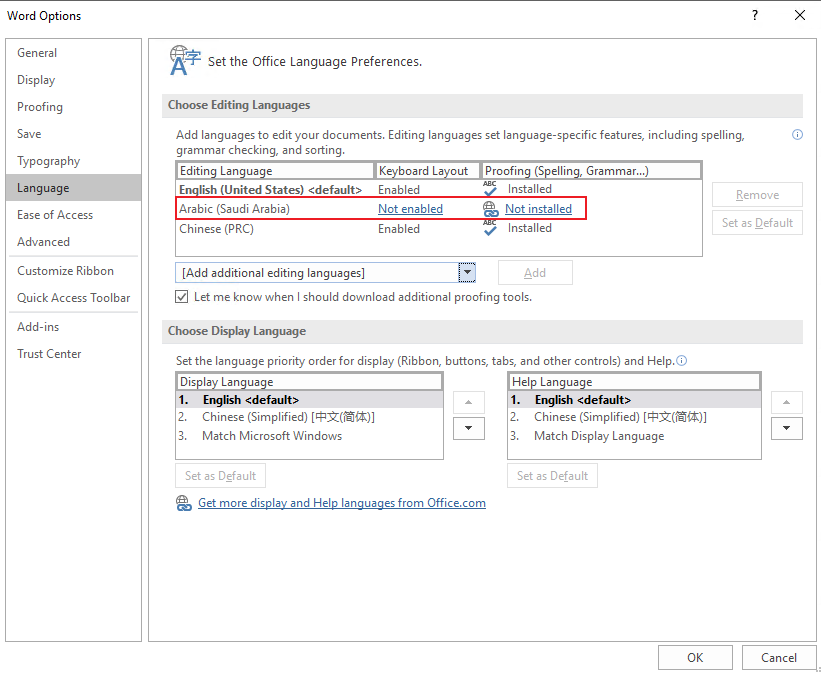Confirm with the OK button
Screen dimensions: 821x673
coord(695,657)
